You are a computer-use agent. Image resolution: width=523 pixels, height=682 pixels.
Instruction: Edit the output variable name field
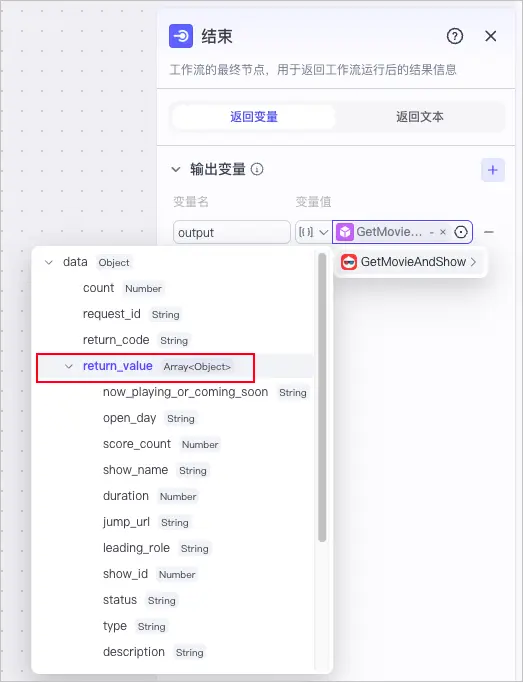(x=231, y=232)
